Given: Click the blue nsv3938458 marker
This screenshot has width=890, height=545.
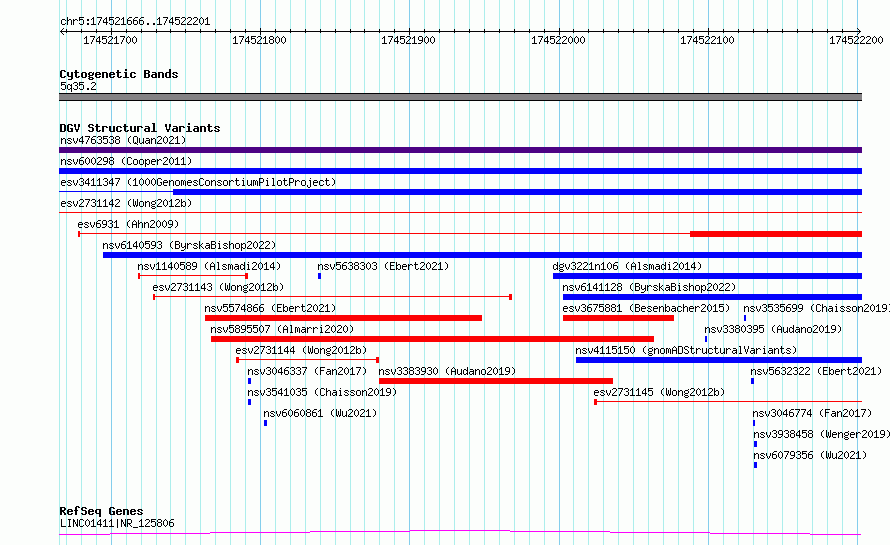Looking at the screenshot, I should (755, 444).
